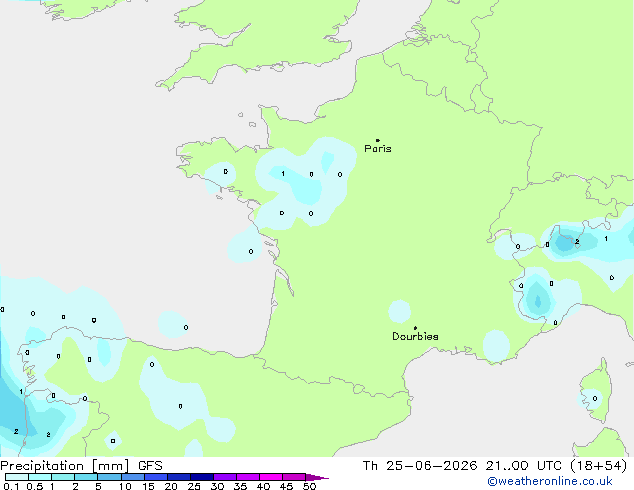The image size is (634, 490).
Task: Click the Precipitation [mm] title text
Action: click(64, 466)
